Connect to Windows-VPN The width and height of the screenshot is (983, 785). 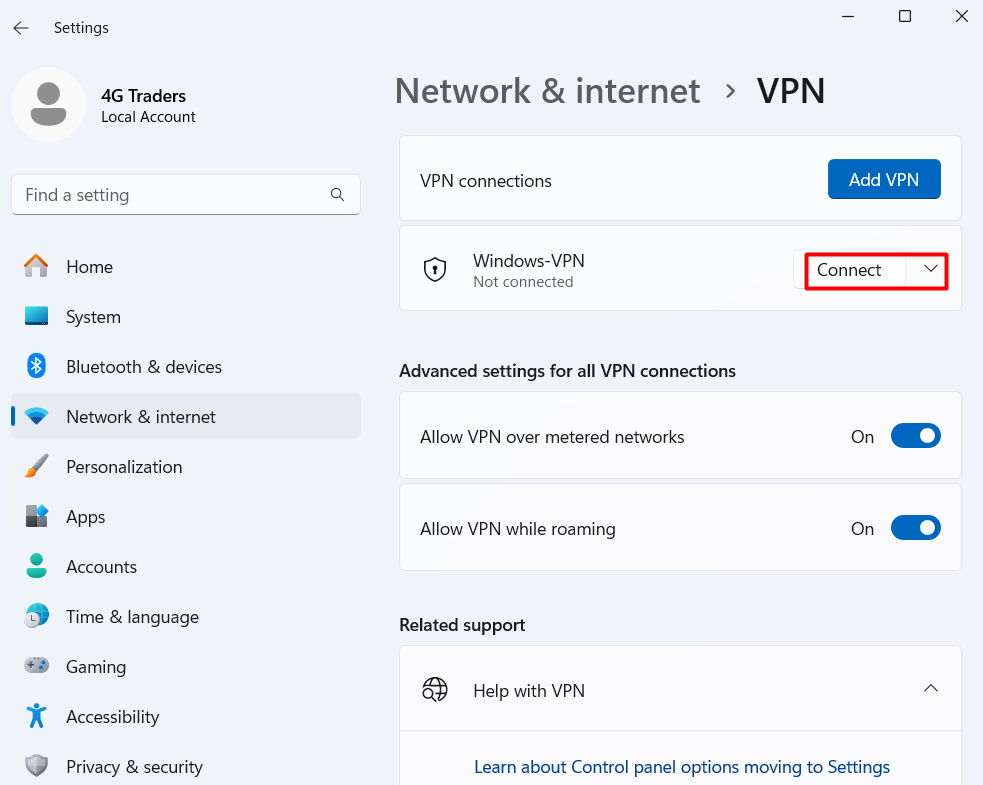click(849, 270)
